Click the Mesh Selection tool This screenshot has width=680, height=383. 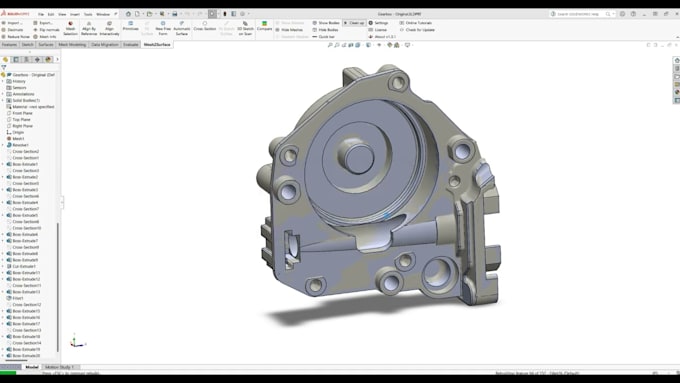[x=70, y=28]
